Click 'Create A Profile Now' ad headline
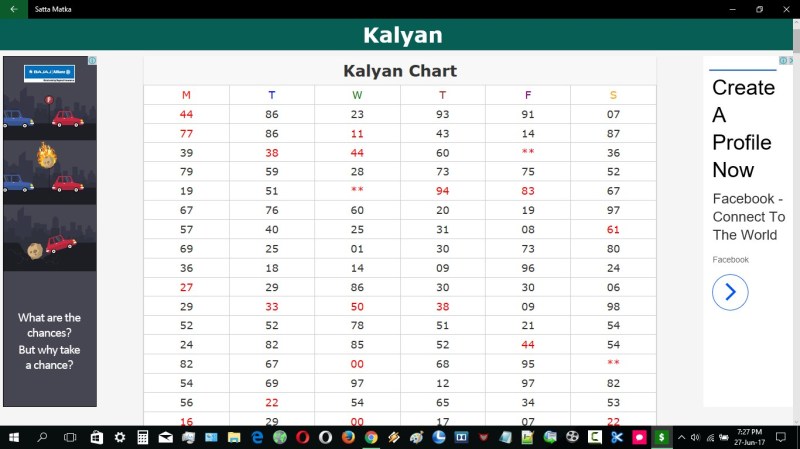800x449 pixels. click(743, 128)
